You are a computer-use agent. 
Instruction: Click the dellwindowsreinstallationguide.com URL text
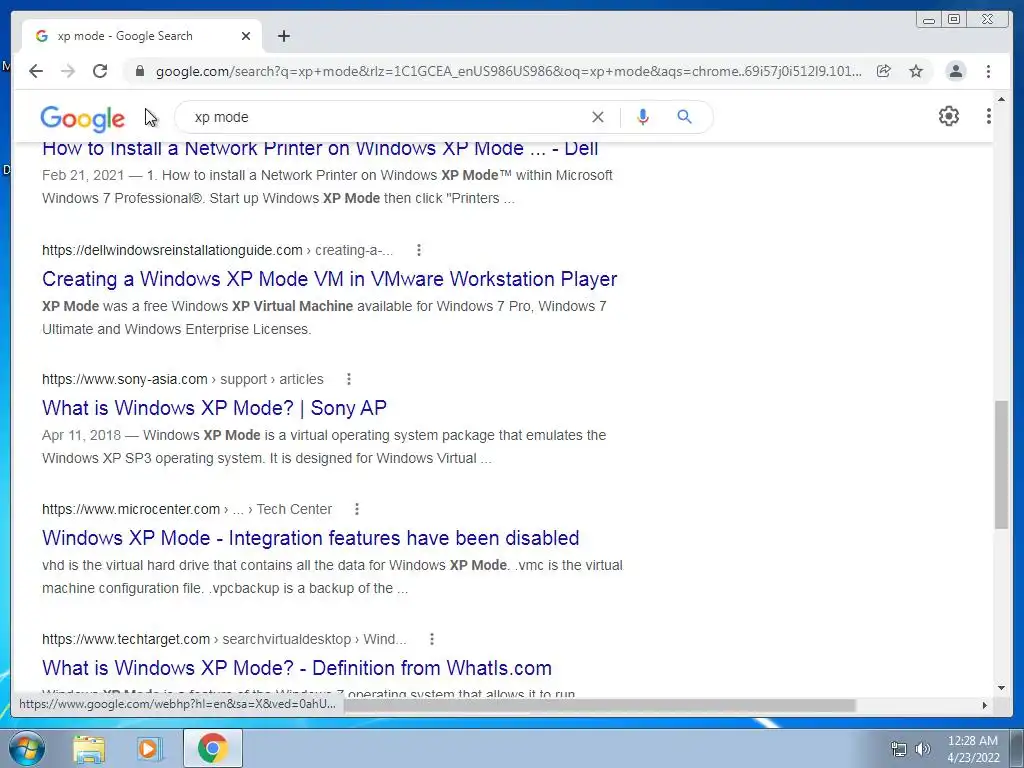click(172, 250)
